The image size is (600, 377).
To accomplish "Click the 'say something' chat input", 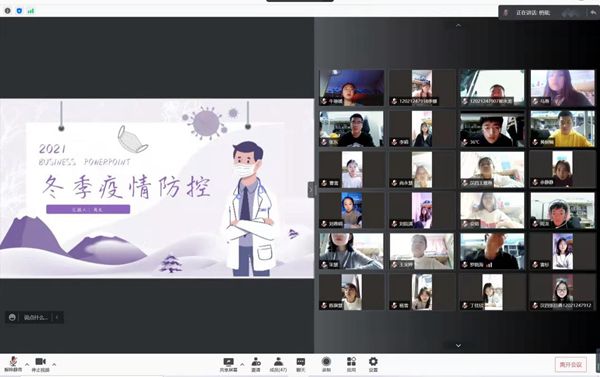I will tap(36, 317).
